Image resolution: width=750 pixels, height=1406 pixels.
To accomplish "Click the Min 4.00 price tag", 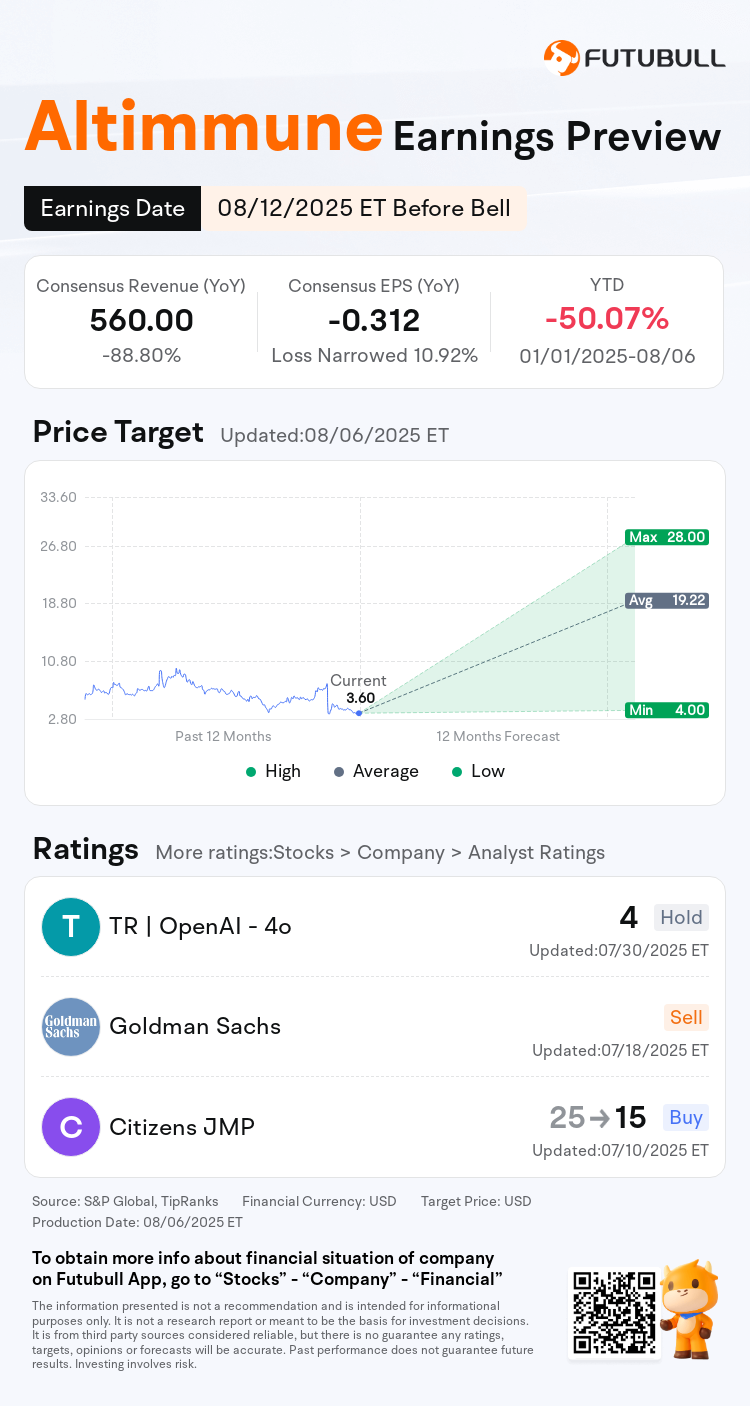I will 667,710.
